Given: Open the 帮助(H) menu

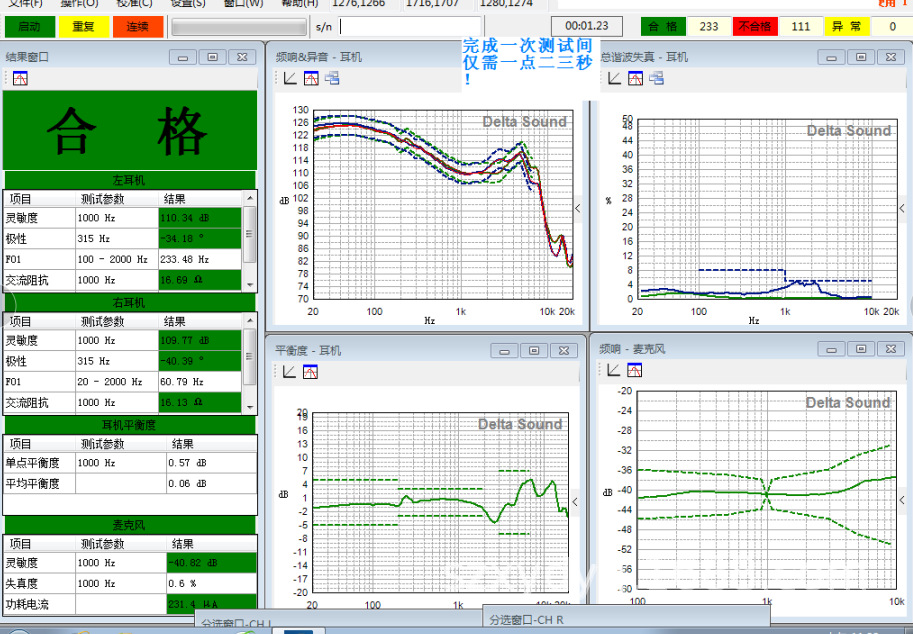Looking at the screenshot, I should (299, 4).
